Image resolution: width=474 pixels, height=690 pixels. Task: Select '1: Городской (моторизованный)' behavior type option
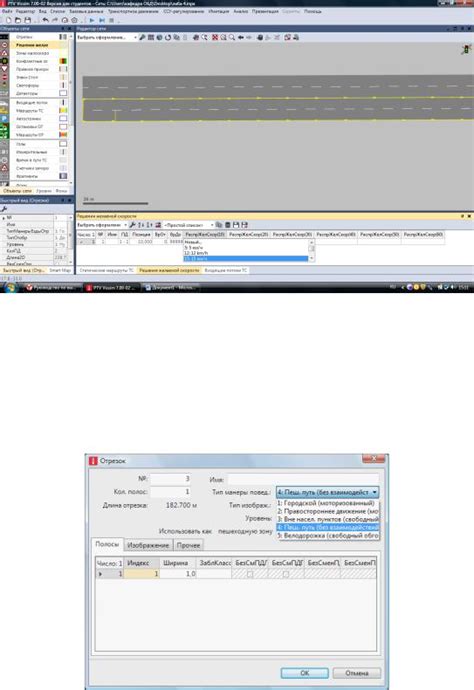tap(327, 503)
